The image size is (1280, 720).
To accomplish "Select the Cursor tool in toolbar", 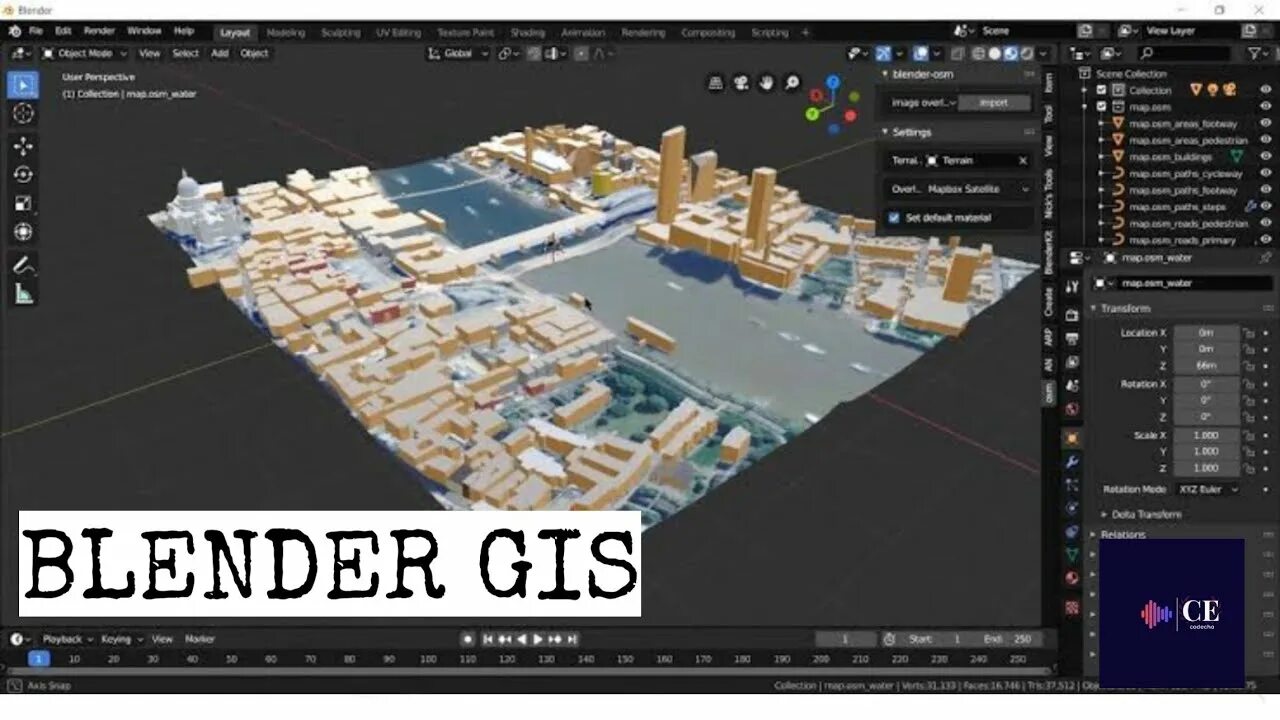I will (x=23, y=114).
